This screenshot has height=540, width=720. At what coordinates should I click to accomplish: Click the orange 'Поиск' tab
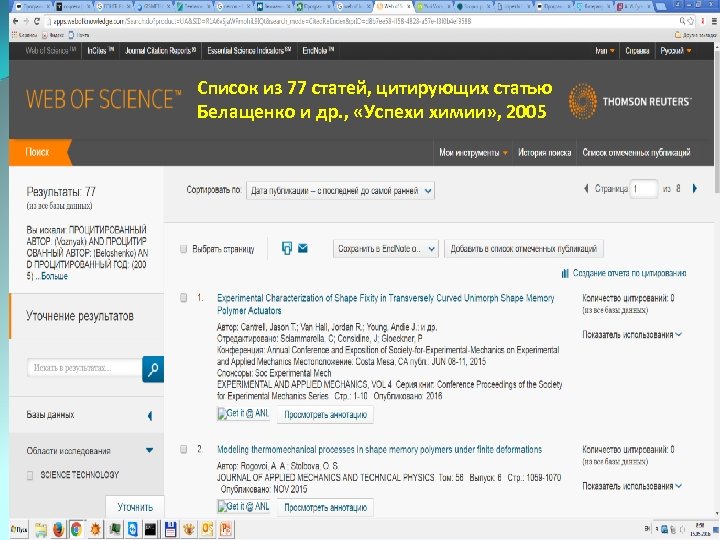[39, 152]
